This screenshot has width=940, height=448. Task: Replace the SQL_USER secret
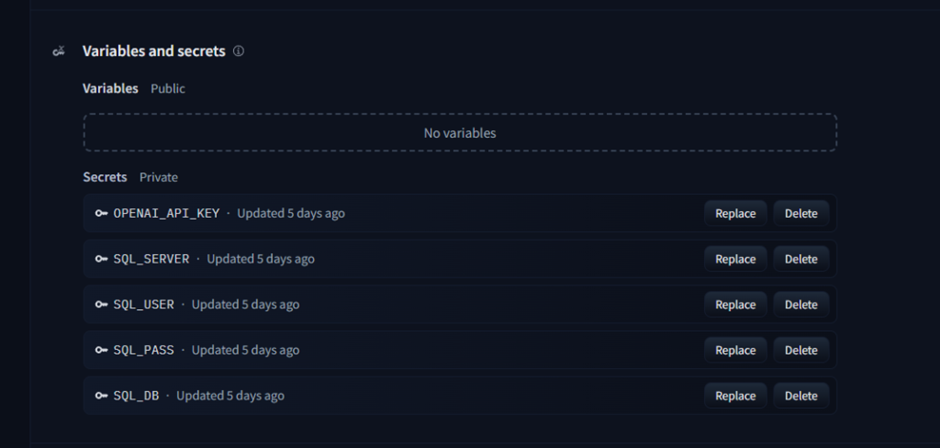pos(735,305)
